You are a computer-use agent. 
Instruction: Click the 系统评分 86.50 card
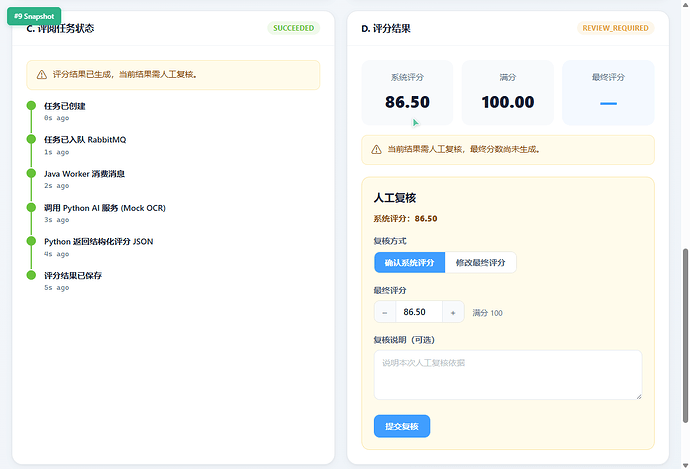tap(407, 93)
